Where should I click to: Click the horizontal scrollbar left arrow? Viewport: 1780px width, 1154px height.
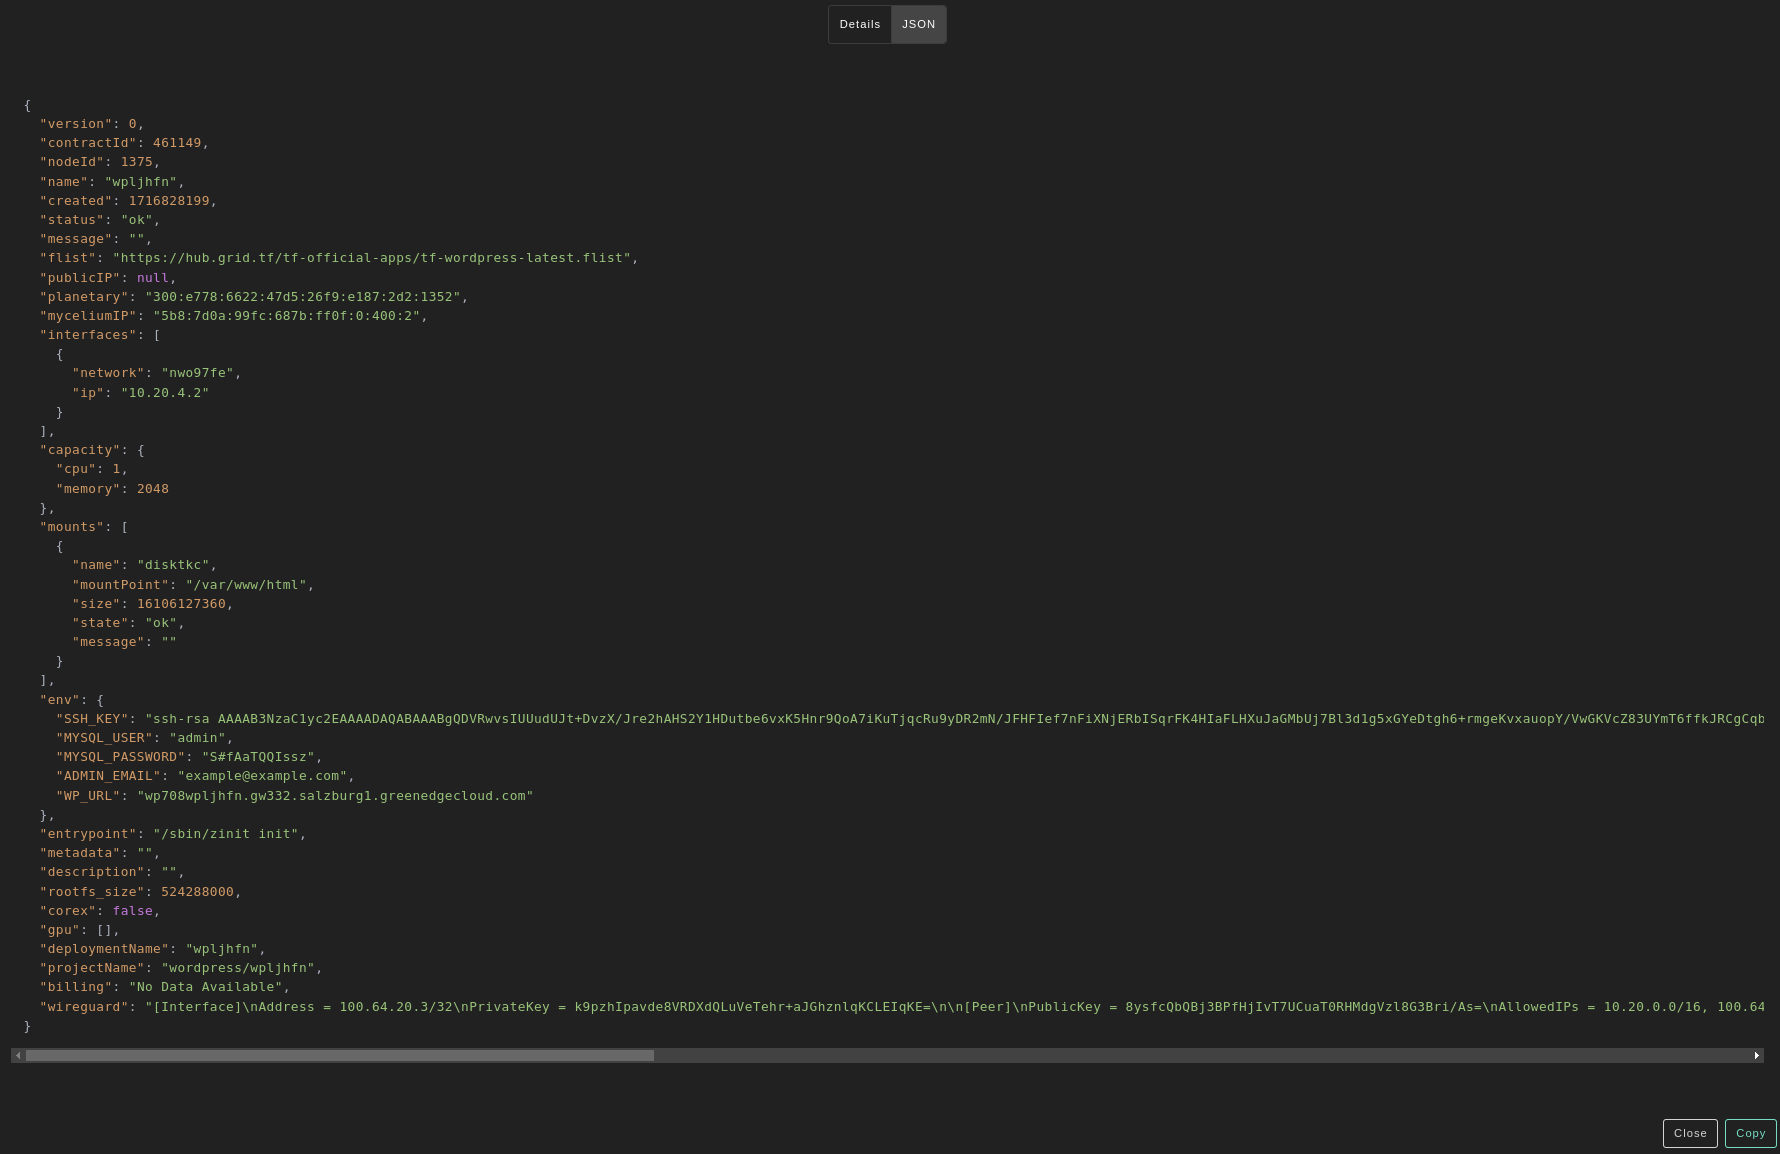click(x=18, y=1056)
